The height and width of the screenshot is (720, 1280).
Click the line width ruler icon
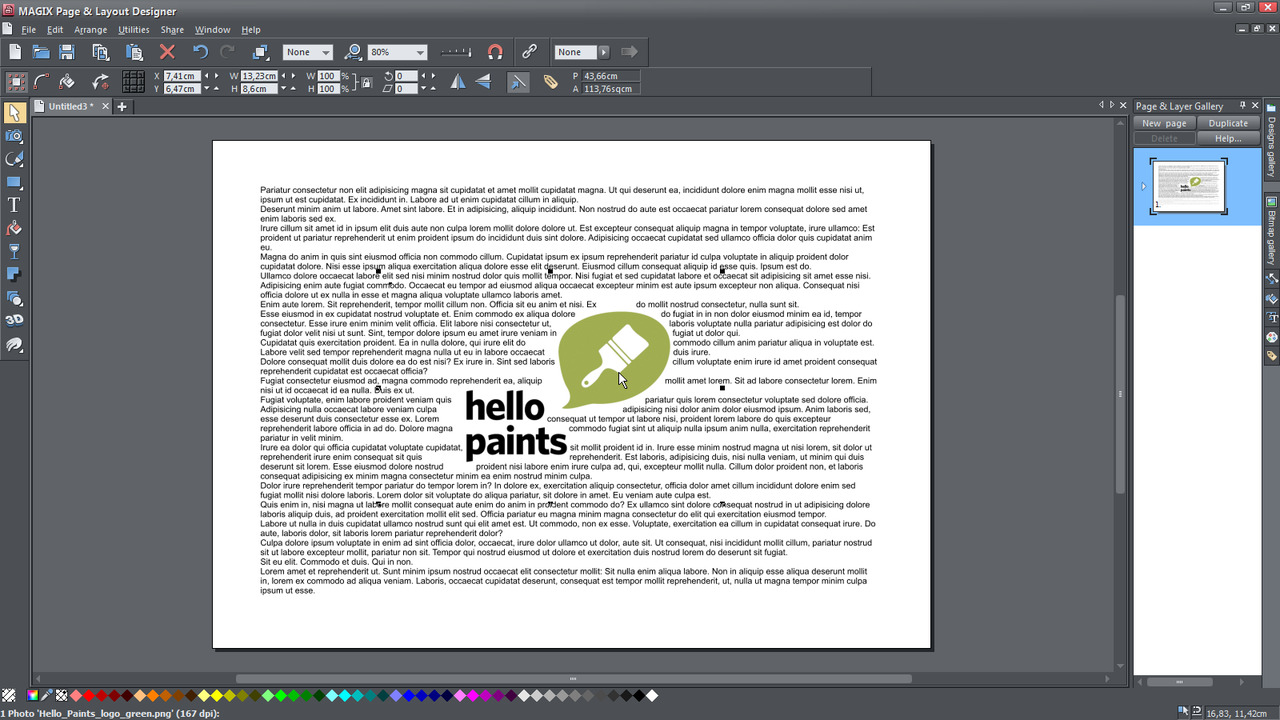pyautogui.click(x=456, y=52)
